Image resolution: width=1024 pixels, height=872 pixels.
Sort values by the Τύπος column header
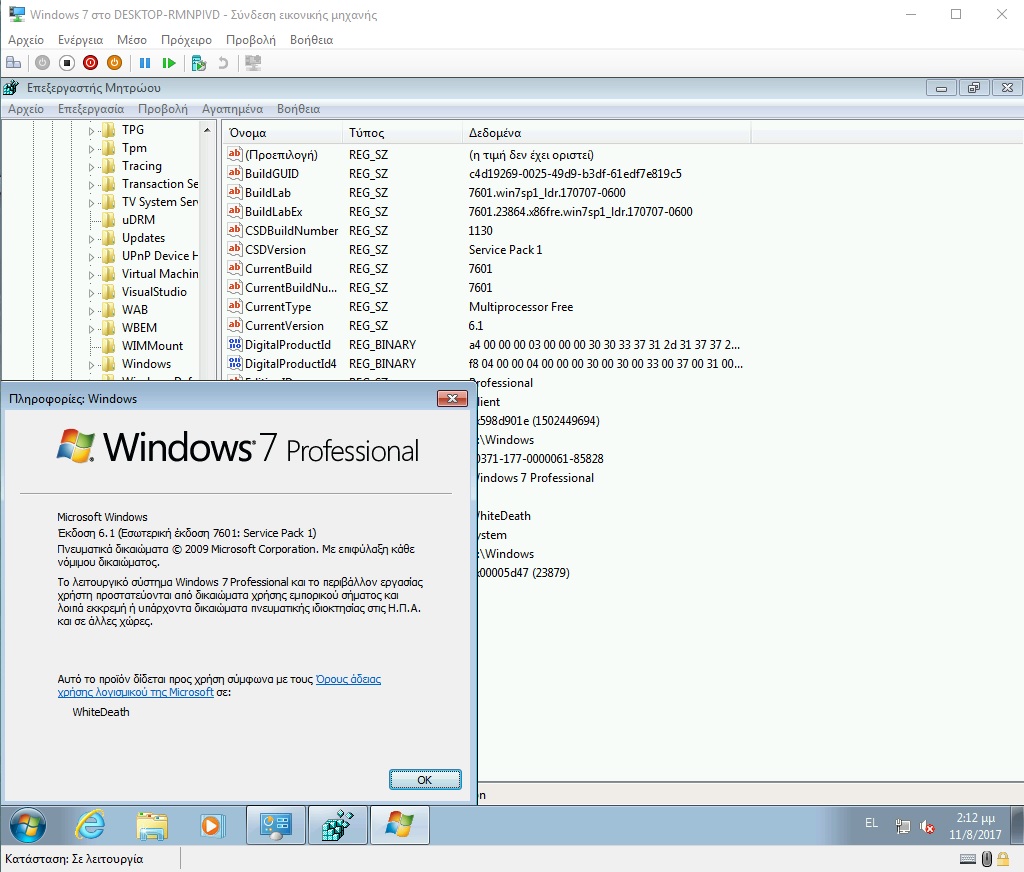(x=402, y=133)
